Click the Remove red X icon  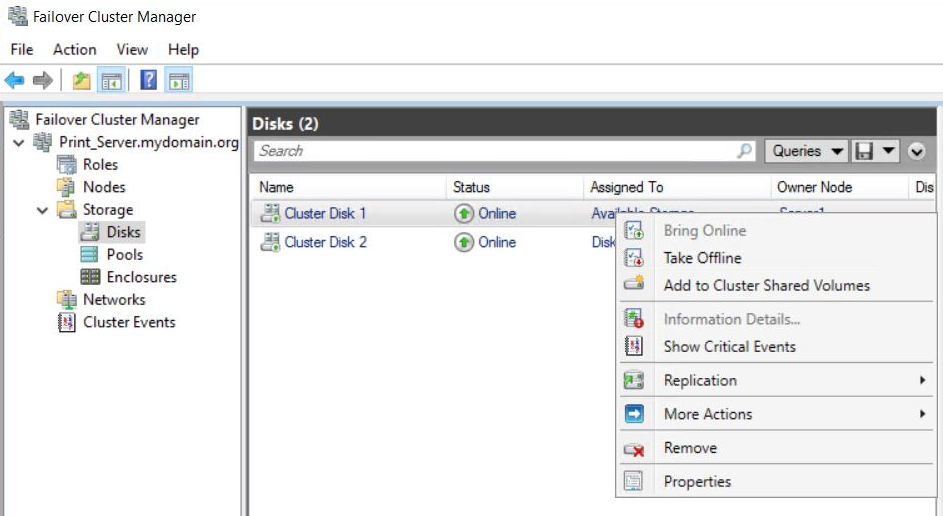coord(634,449)
